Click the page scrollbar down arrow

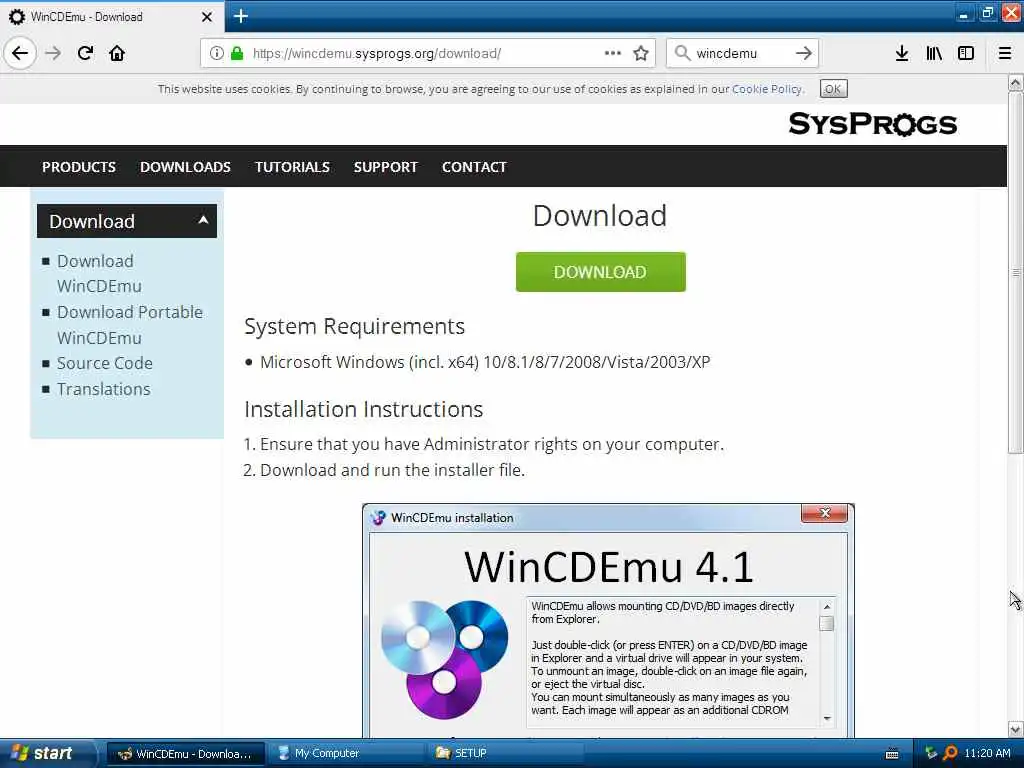1015,729
